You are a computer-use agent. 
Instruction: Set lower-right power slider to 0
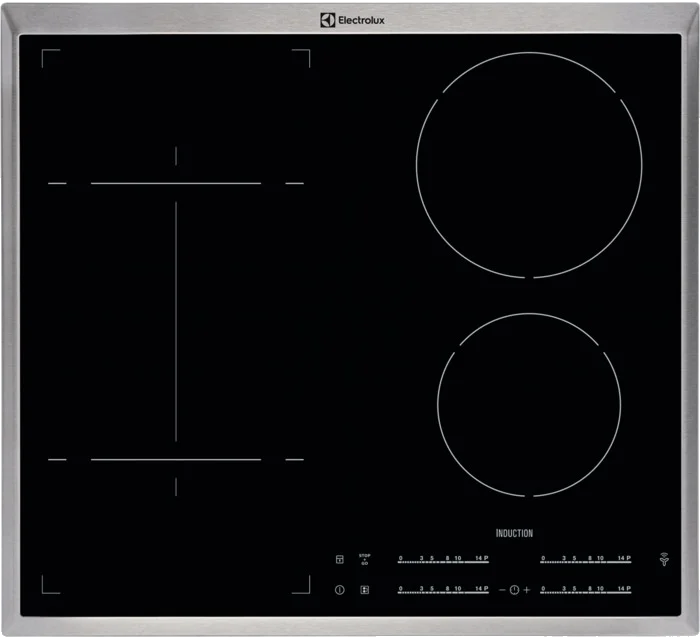pos(543,591)
